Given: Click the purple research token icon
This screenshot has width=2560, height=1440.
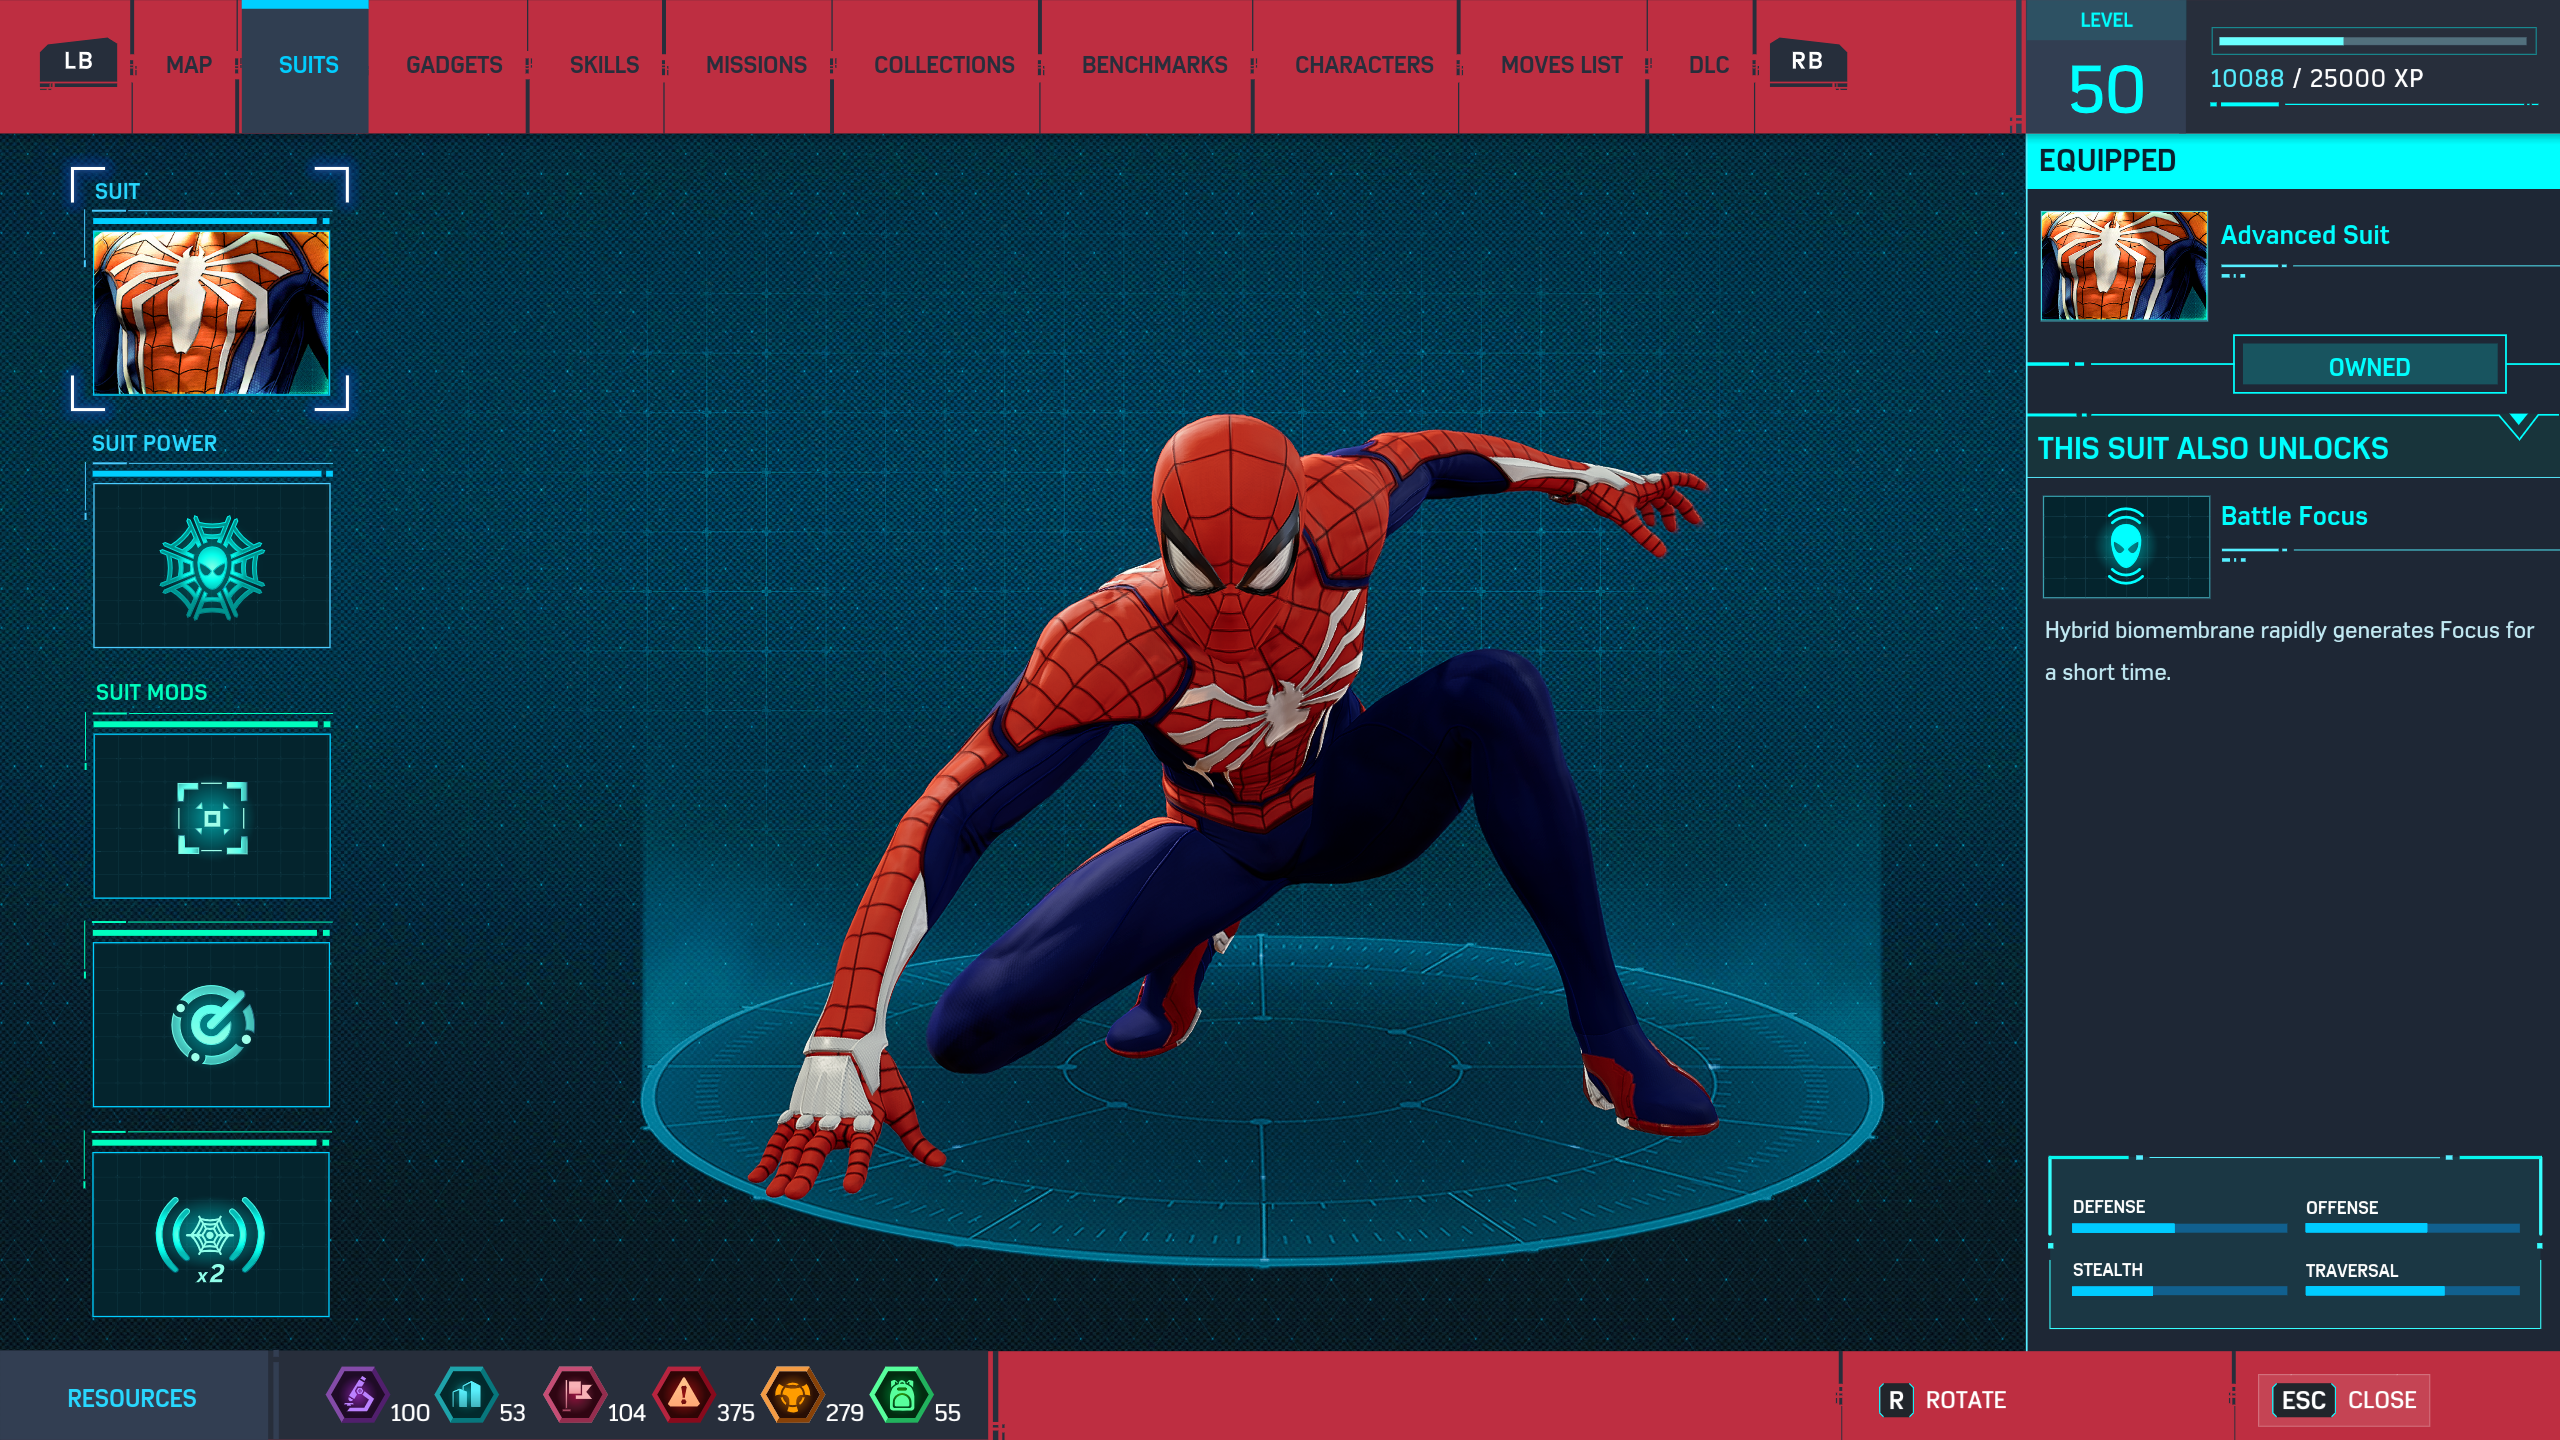Looking at the screenshot, I should pyautogui.click(x=357, y=1395).
